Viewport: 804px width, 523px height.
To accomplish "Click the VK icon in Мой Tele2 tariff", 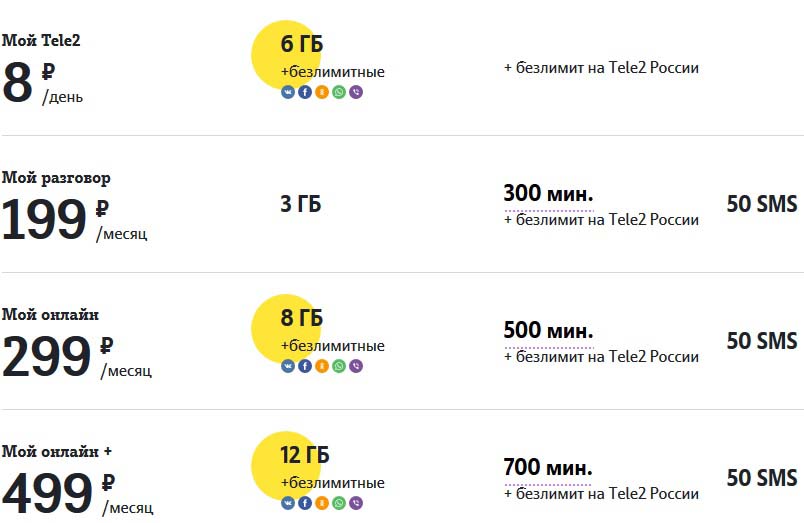I will 288,92.
